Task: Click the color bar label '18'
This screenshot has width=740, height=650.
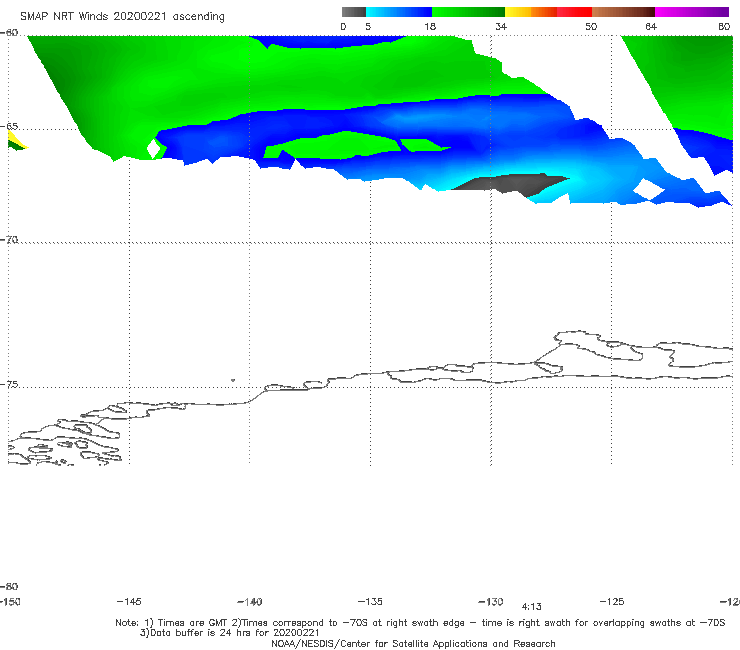Action: 430,26
